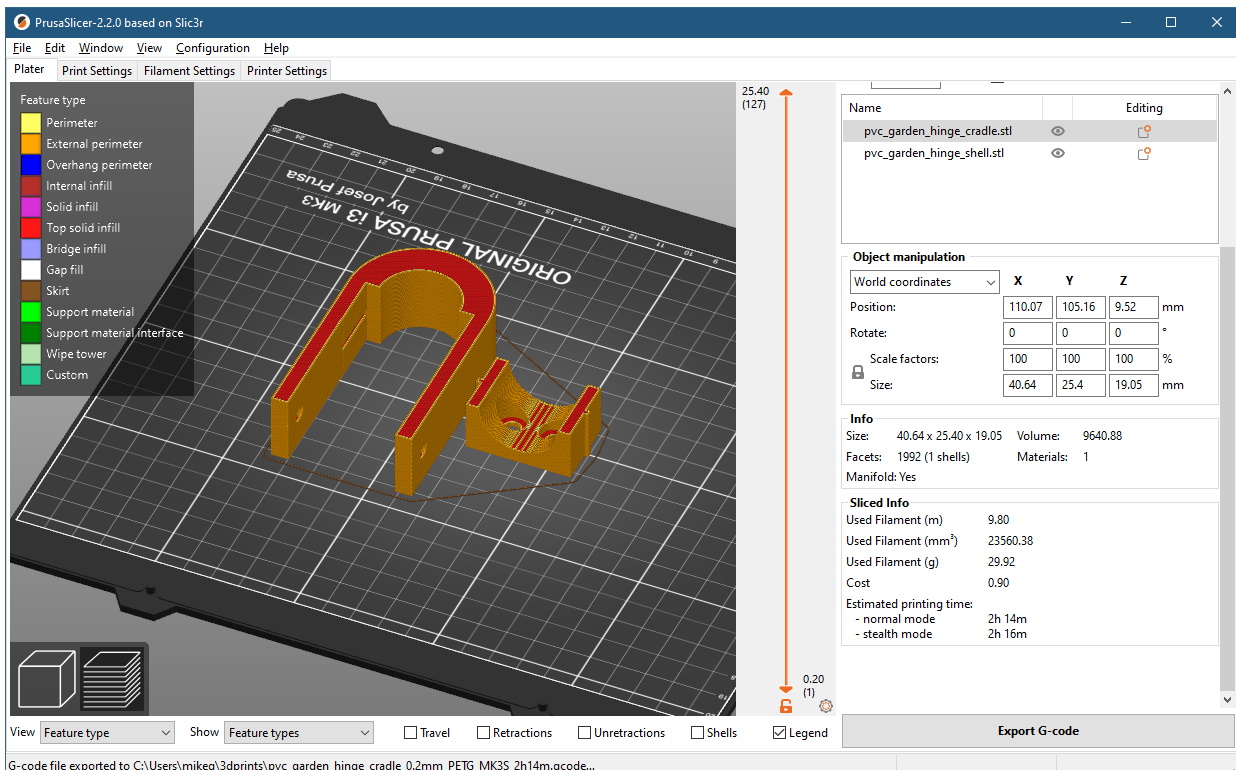This screenshot has height=770, width=1236.
Task: Open the Help menu
Action: pyautogui.click(x=276, y=48)
